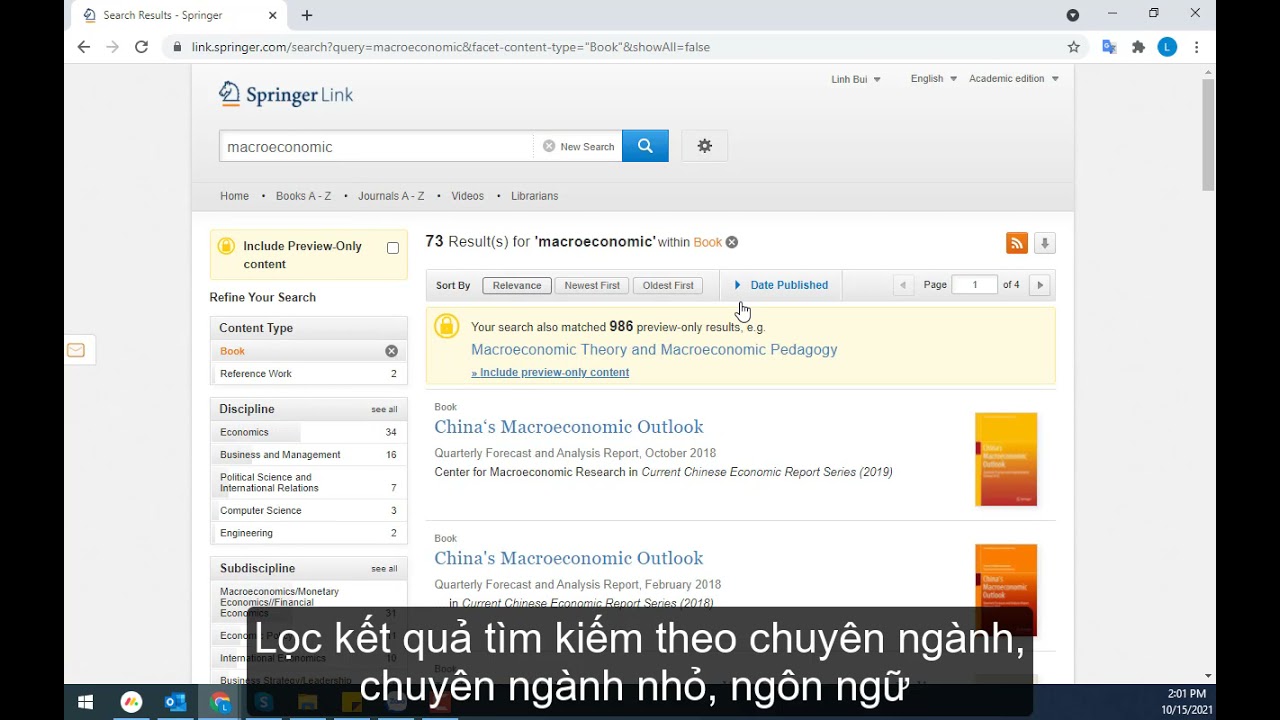Open the Academic edition dropdown
Viewport: 1280px width, 720px height.
coord(1014,79)
